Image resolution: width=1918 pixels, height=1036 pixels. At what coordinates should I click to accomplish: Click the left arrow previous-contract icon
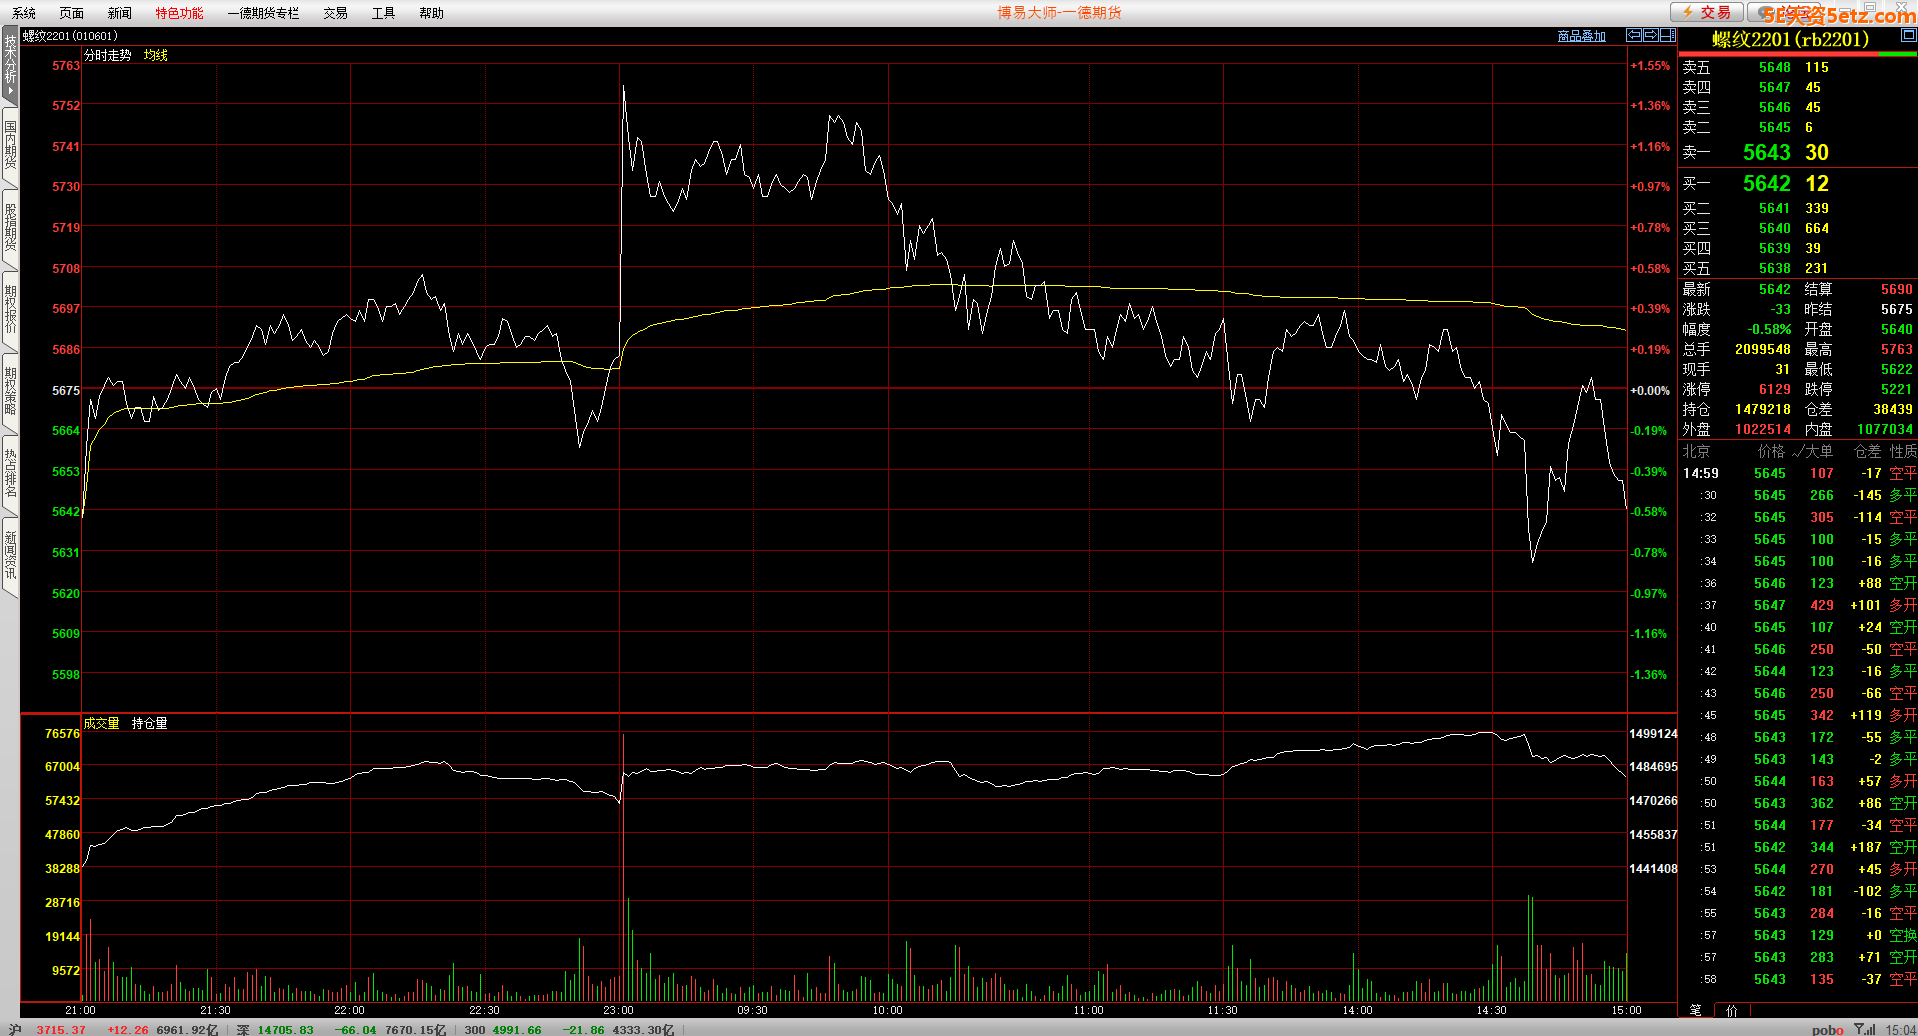[1634, 35]
